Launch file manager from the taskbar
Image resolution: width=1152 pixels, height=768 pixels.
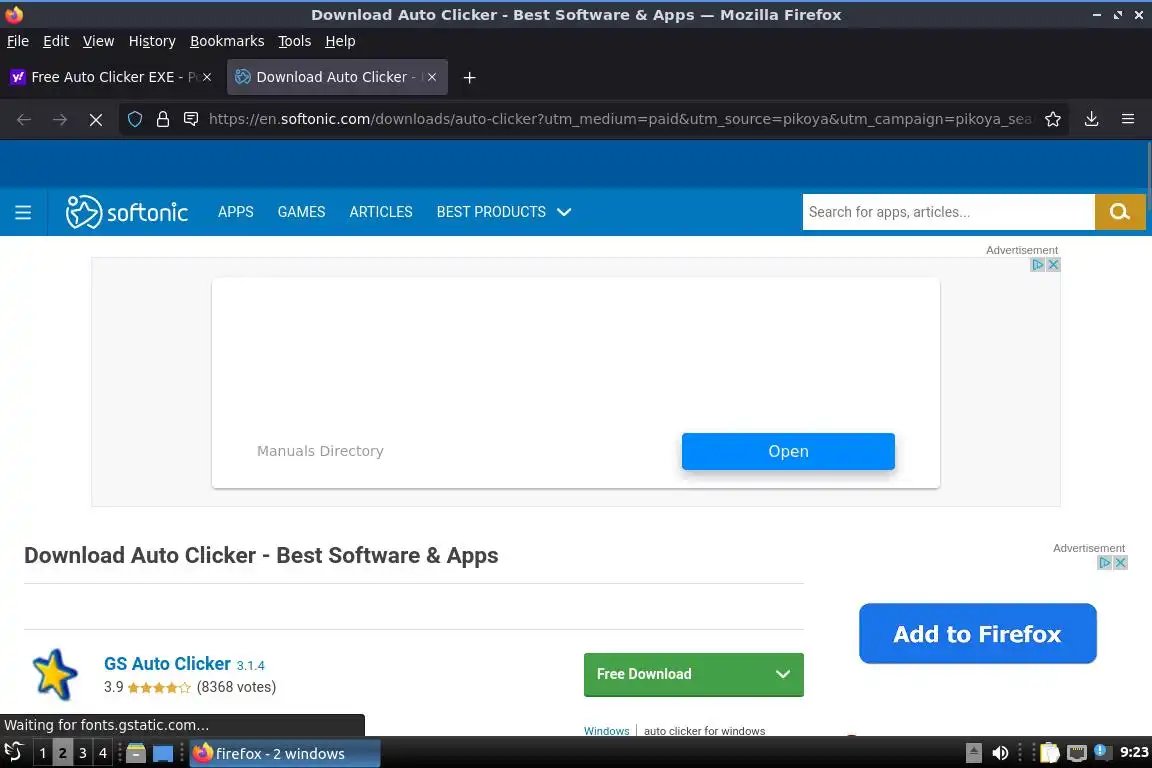pos(136,753)
